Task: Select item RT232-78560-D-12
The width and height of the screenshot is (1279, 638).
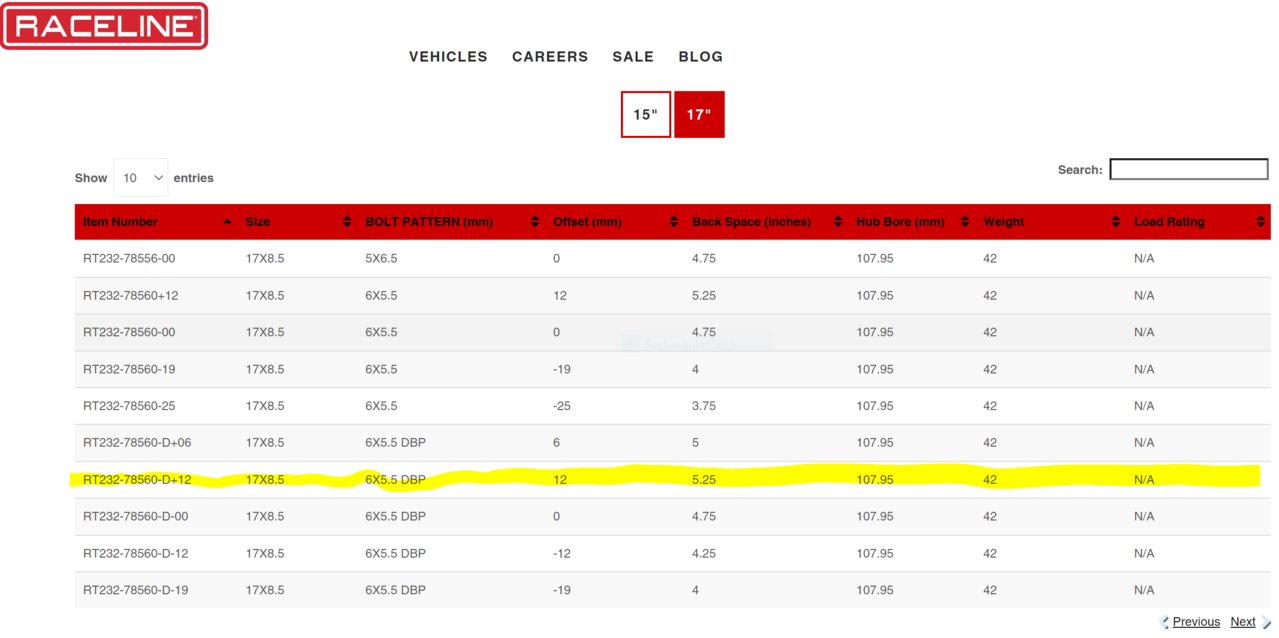Action: tap(135, 553)
